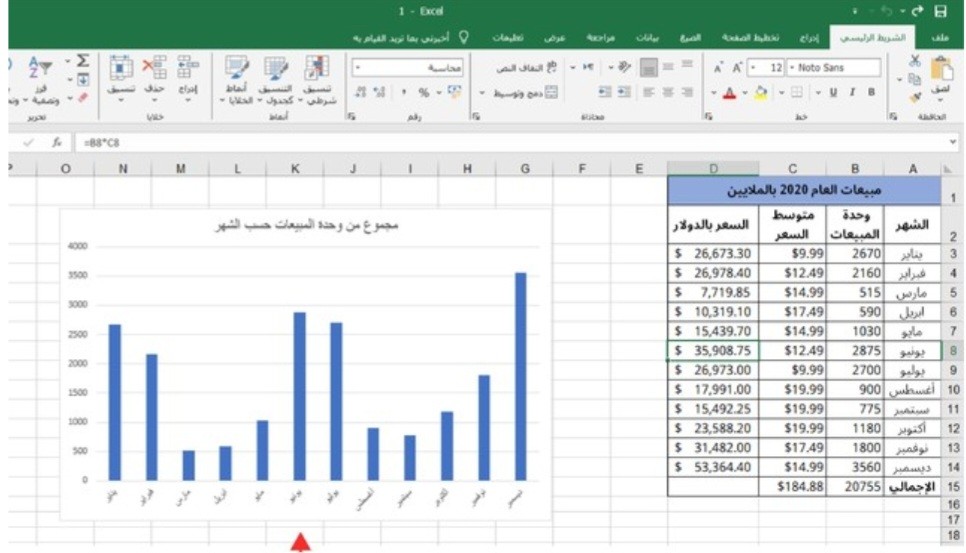The height and width of the screenshot is (553, 966).
Task: Switch to the إدراج (Insert) tab
Action: click(x=808, y=37)
